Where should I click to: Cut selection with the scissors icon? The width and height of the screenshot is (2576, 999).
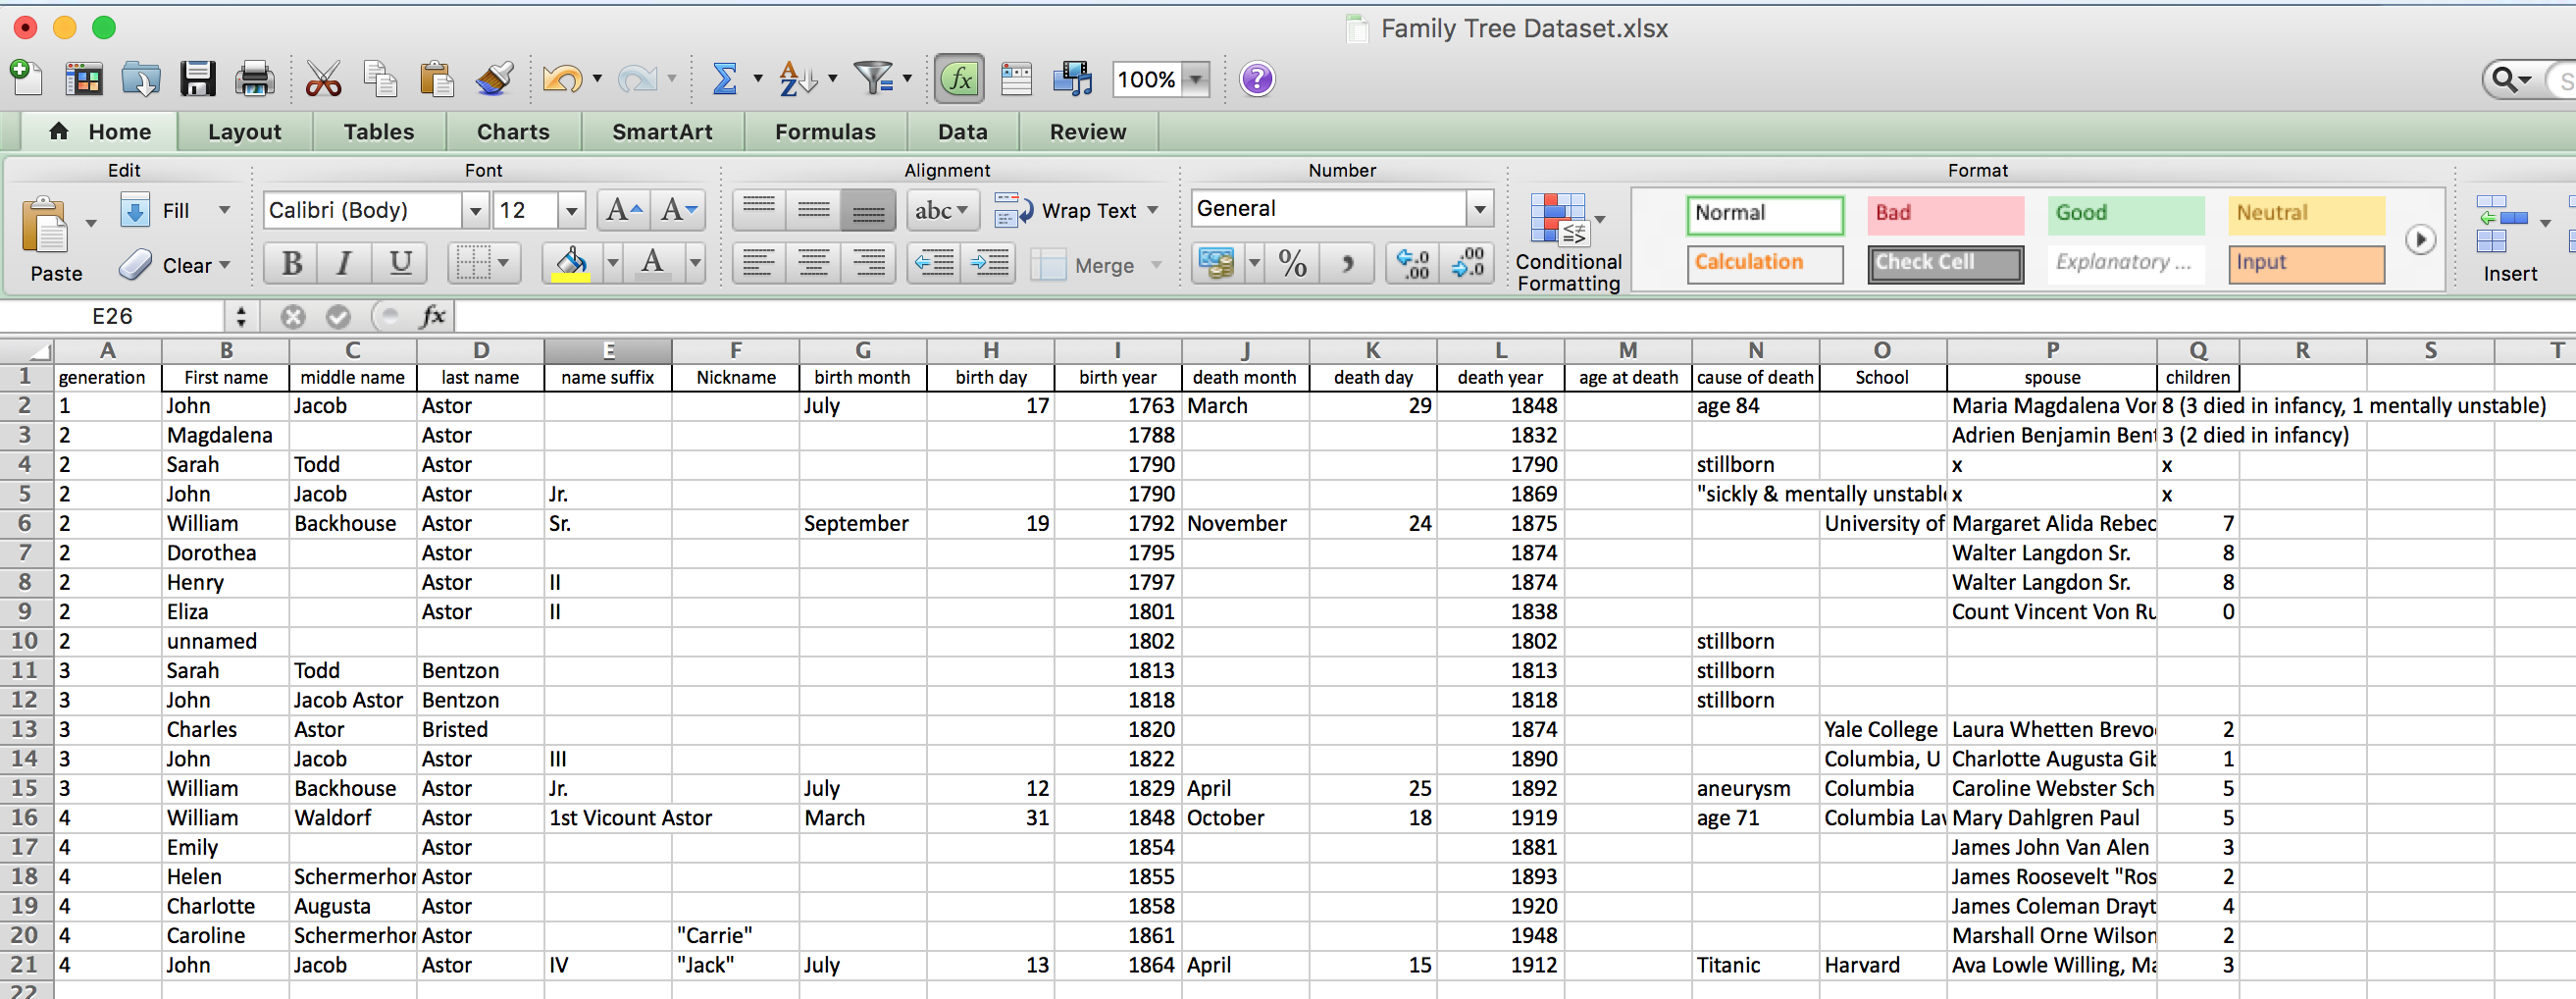click(x=323, y=78)
